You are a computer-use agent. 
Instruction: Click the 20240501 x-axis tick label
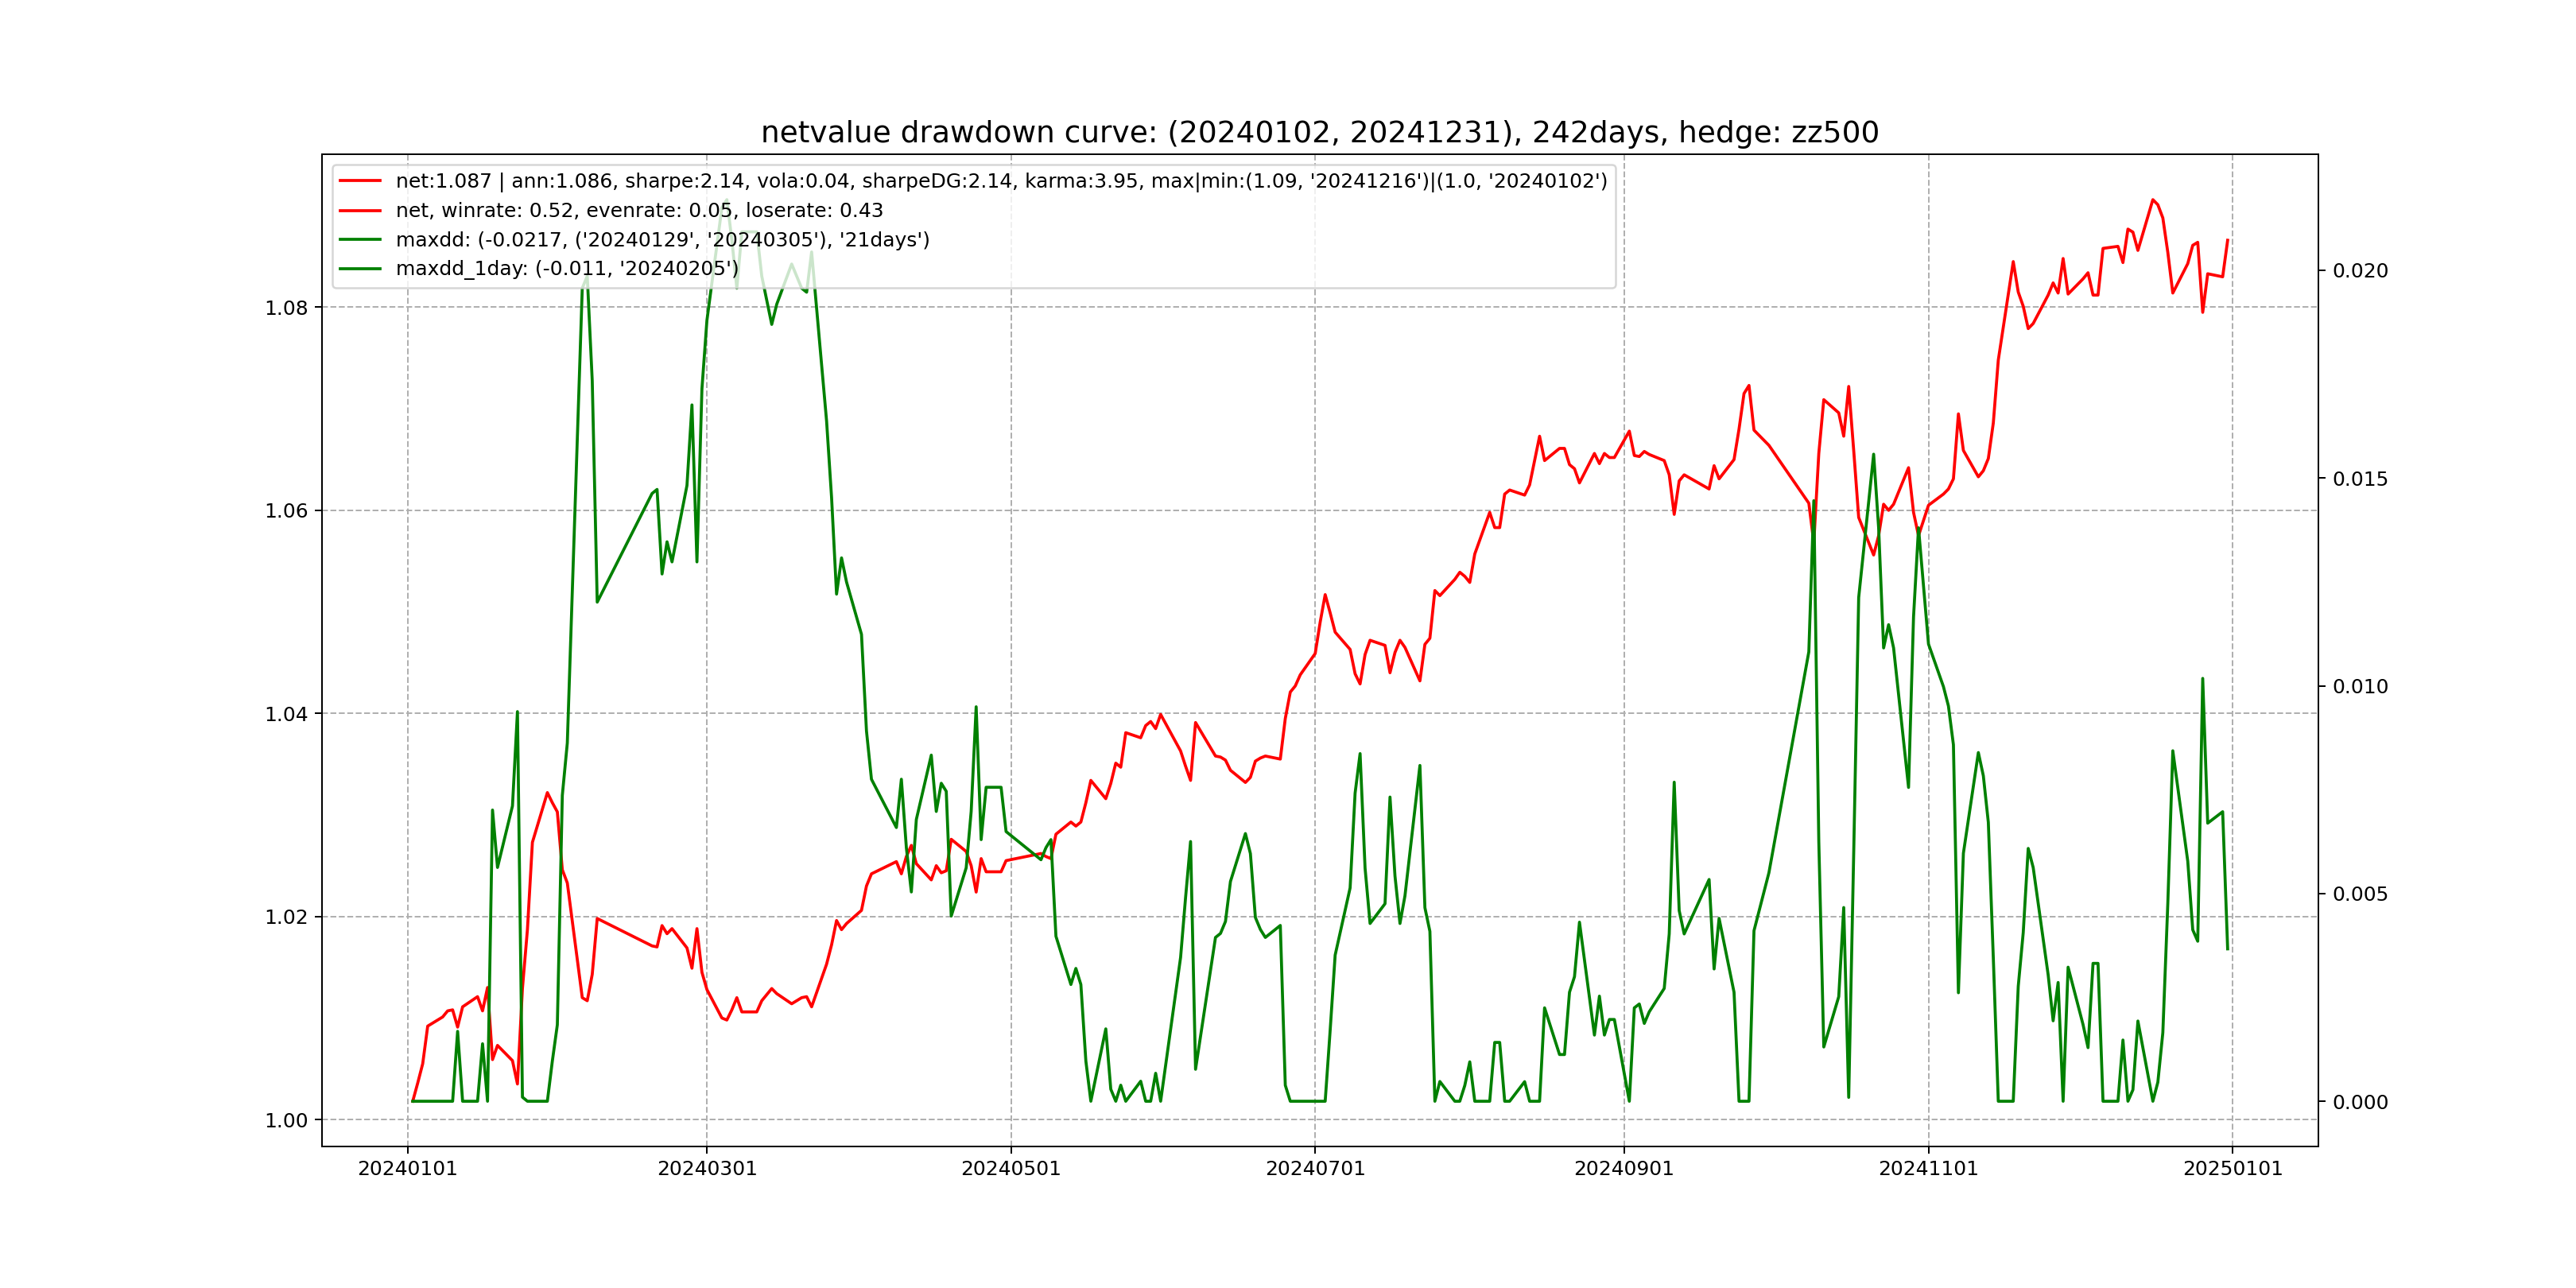pyautogui.click(x=1010, y=1169)
